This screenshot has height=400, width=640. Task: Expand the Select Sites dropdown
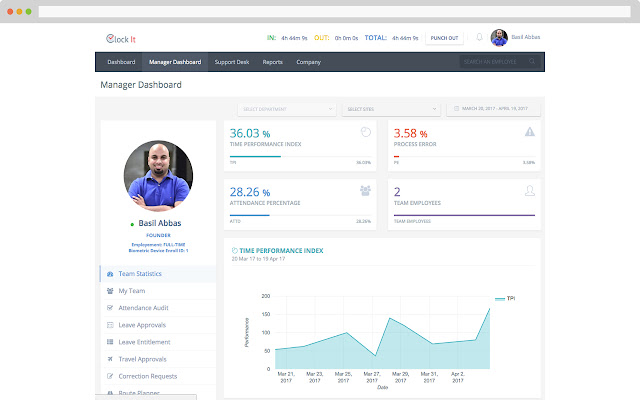[390, 108]
